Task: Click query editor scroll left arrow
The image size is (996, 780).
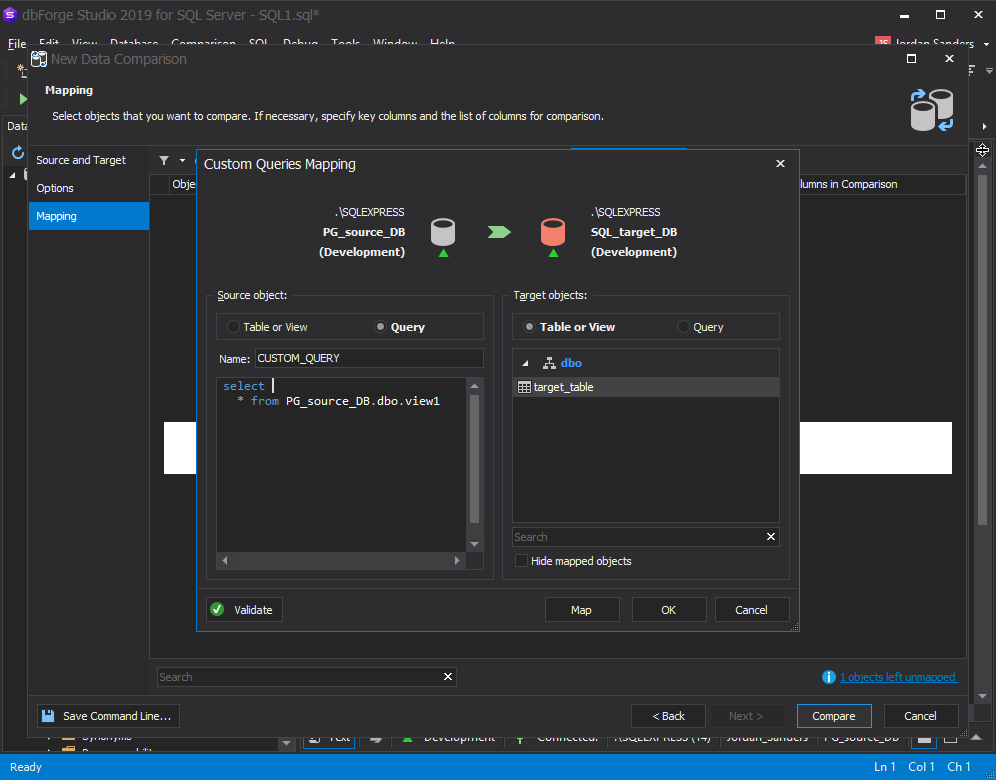Action: 224,560
